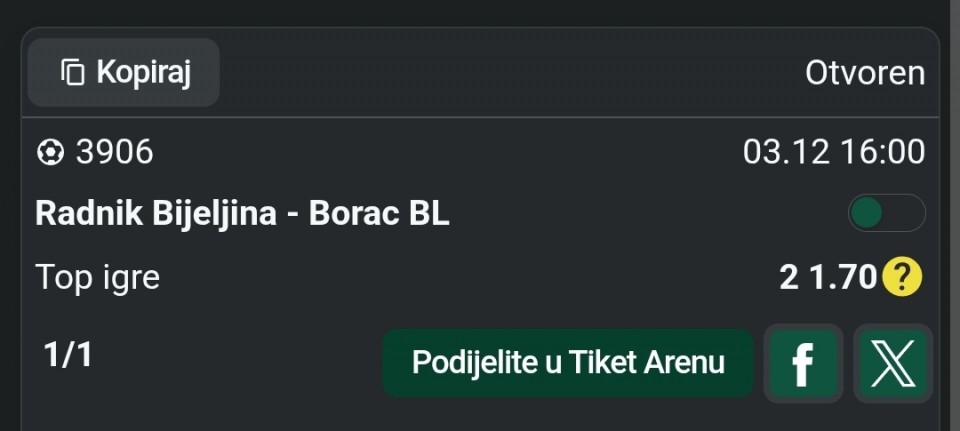
Task: Click the copy icon beside Kopiraj
Action: pyautogui.click(x=73, y=72)
